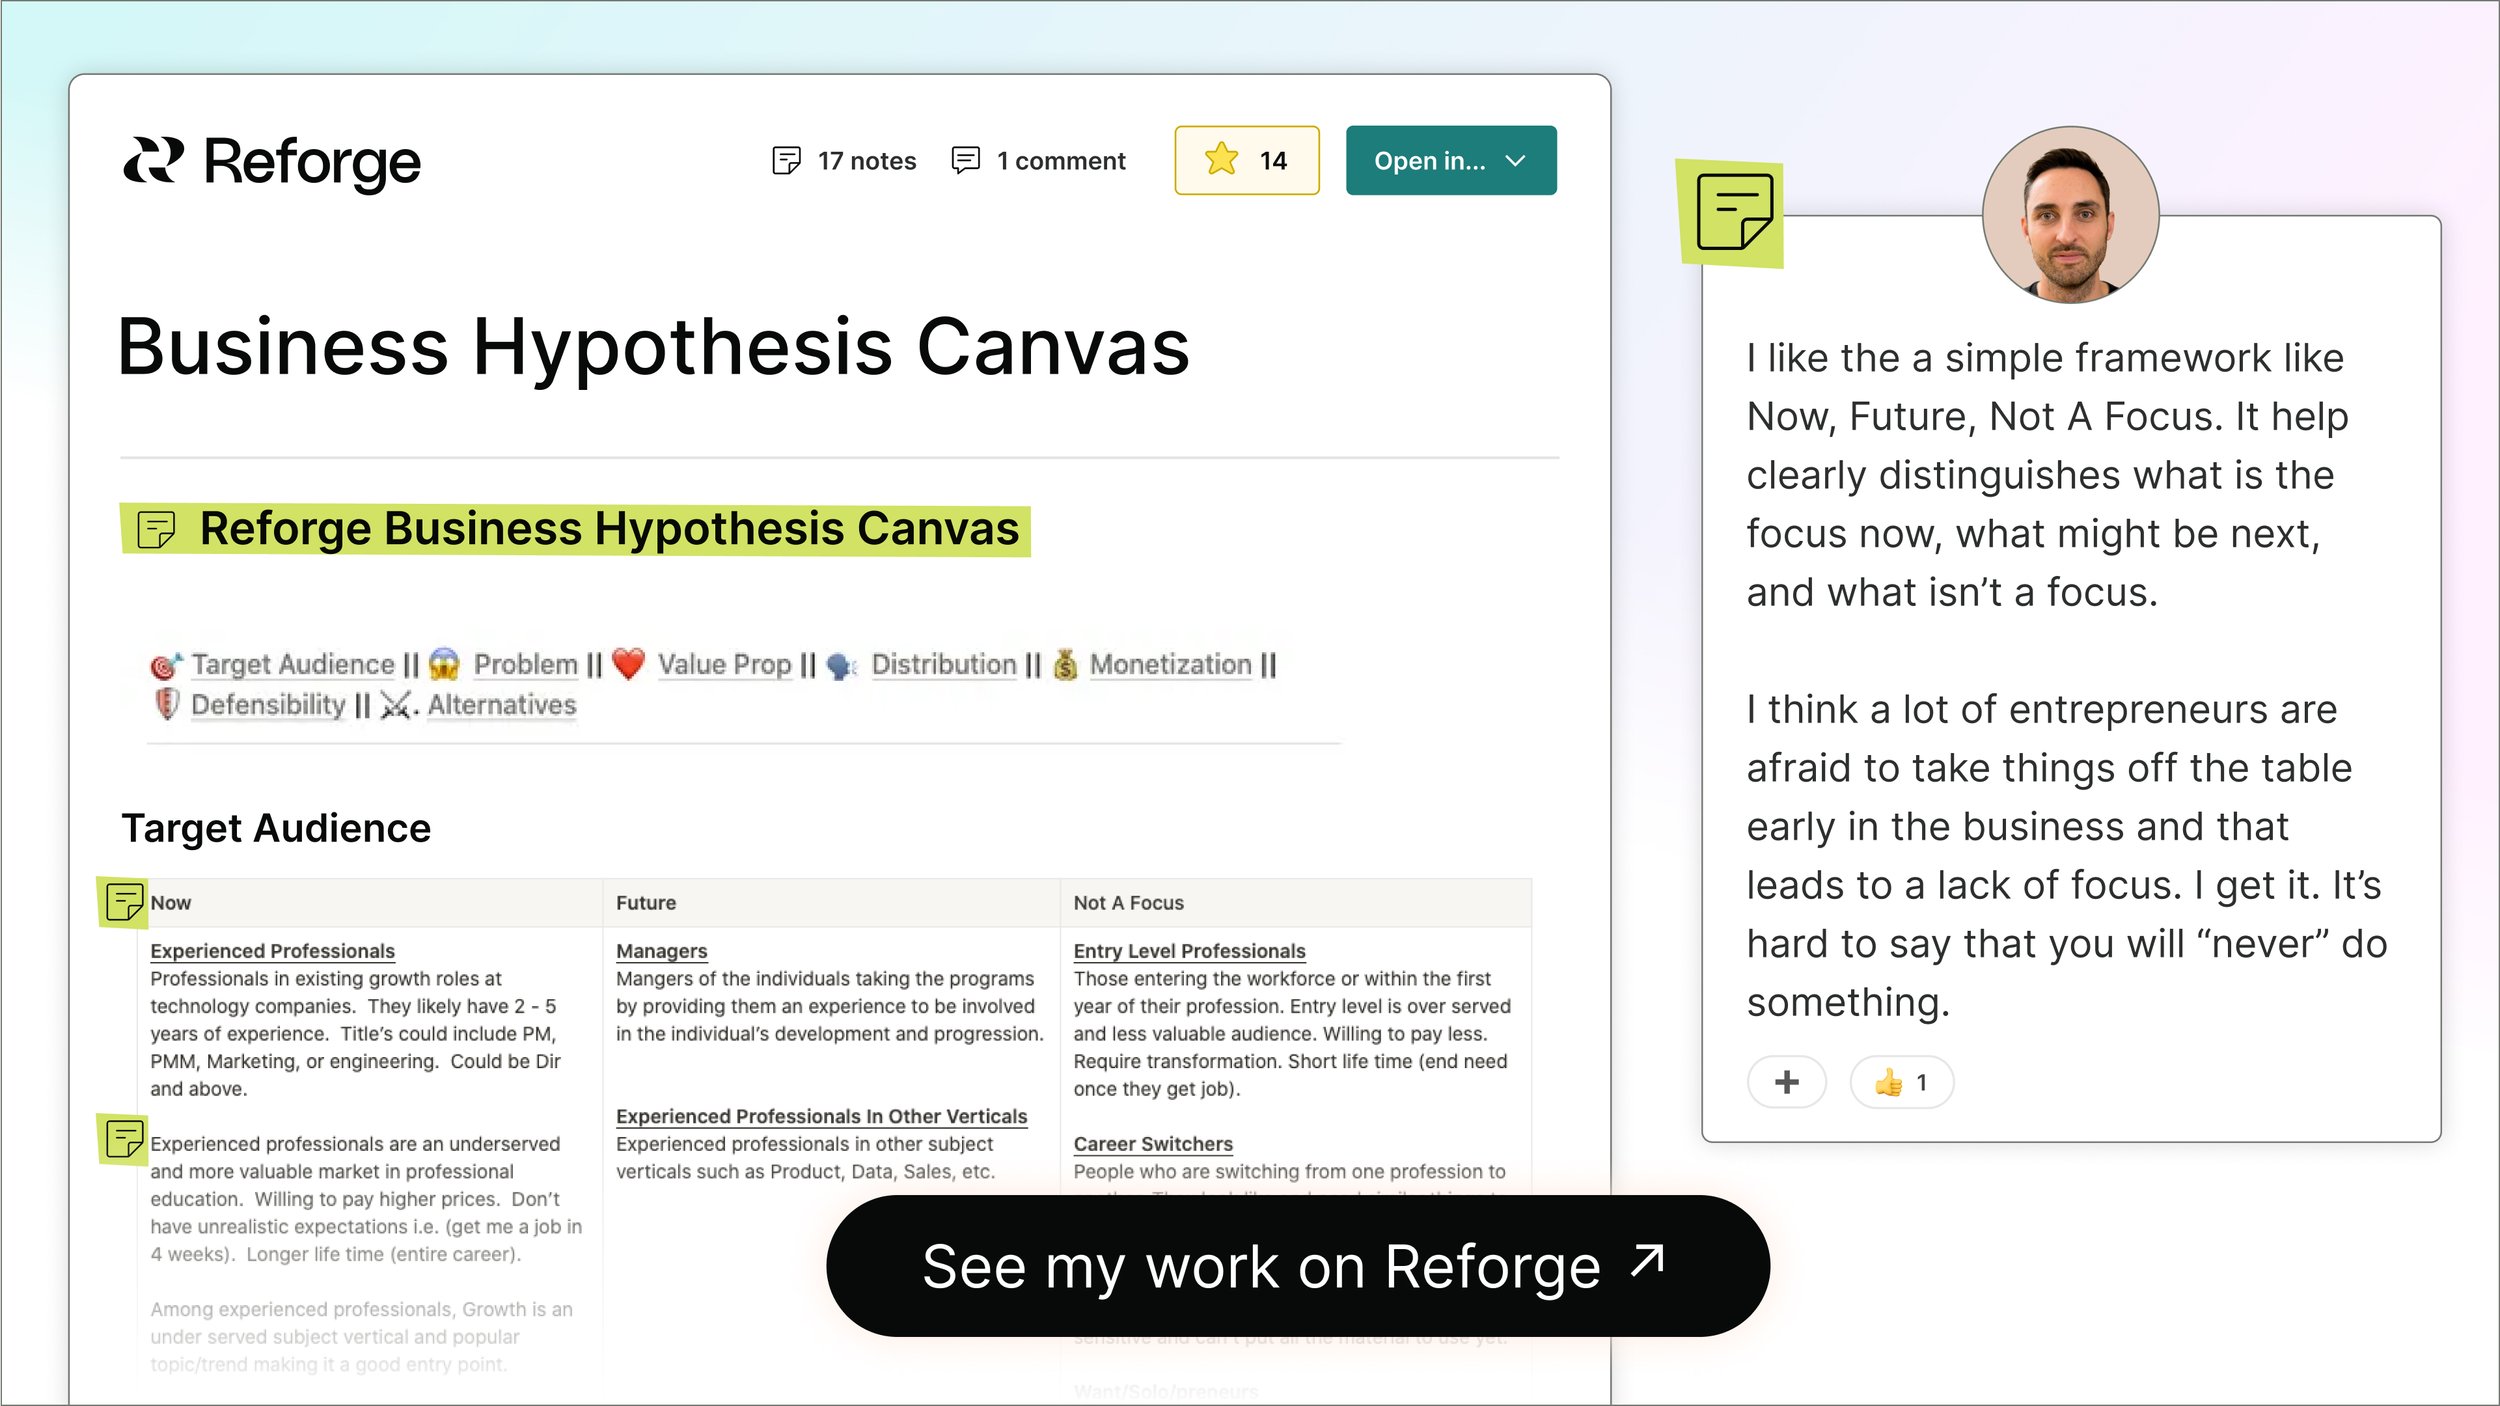Jump to Value Prop link
Viewport: 2500px width, 1406px height.
coord(724,664)
